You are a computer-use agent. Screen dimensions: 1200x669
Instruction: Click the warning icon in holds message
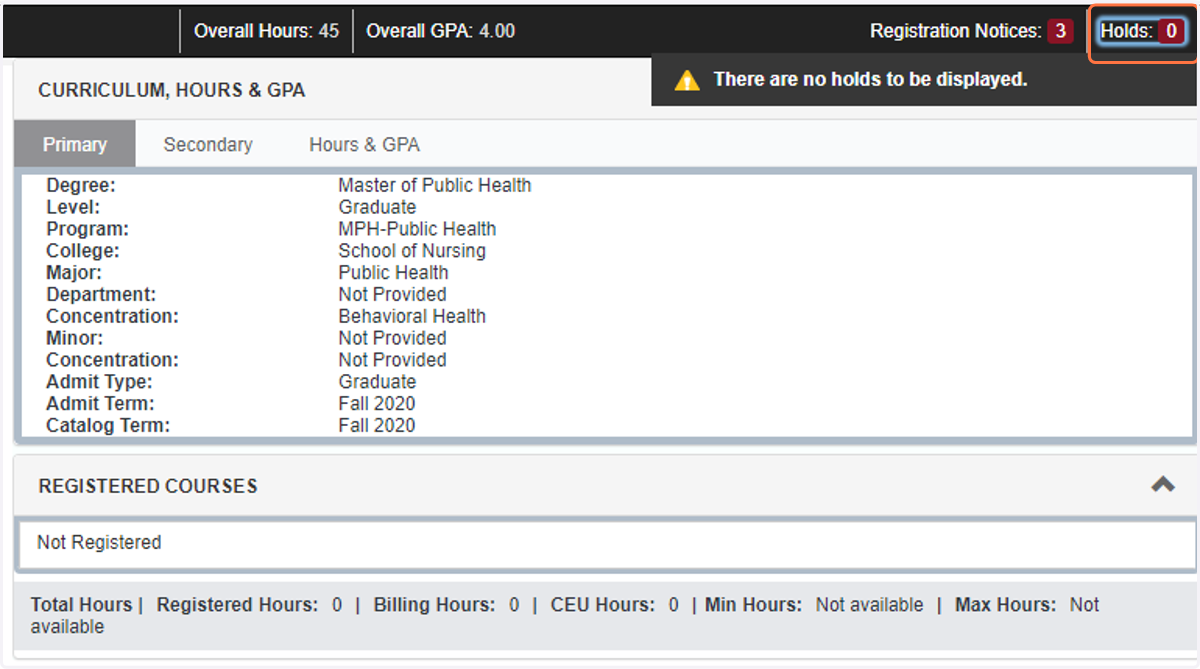[687, 80]
